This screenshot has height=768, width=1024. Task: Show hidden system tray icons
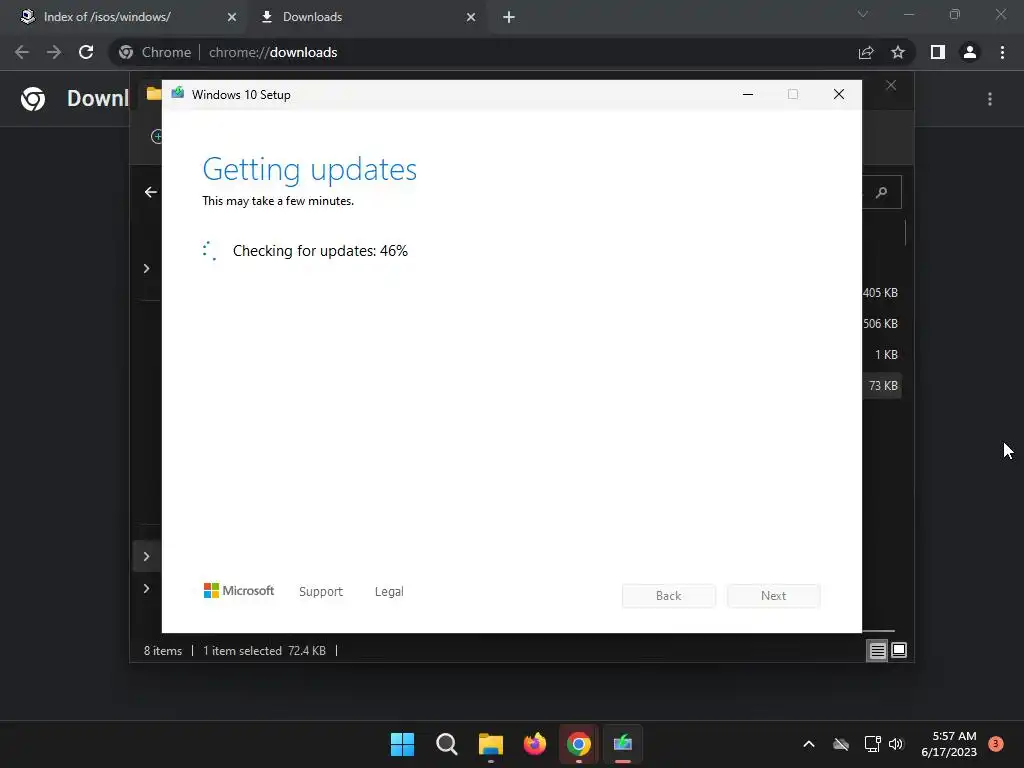(808, 744)
